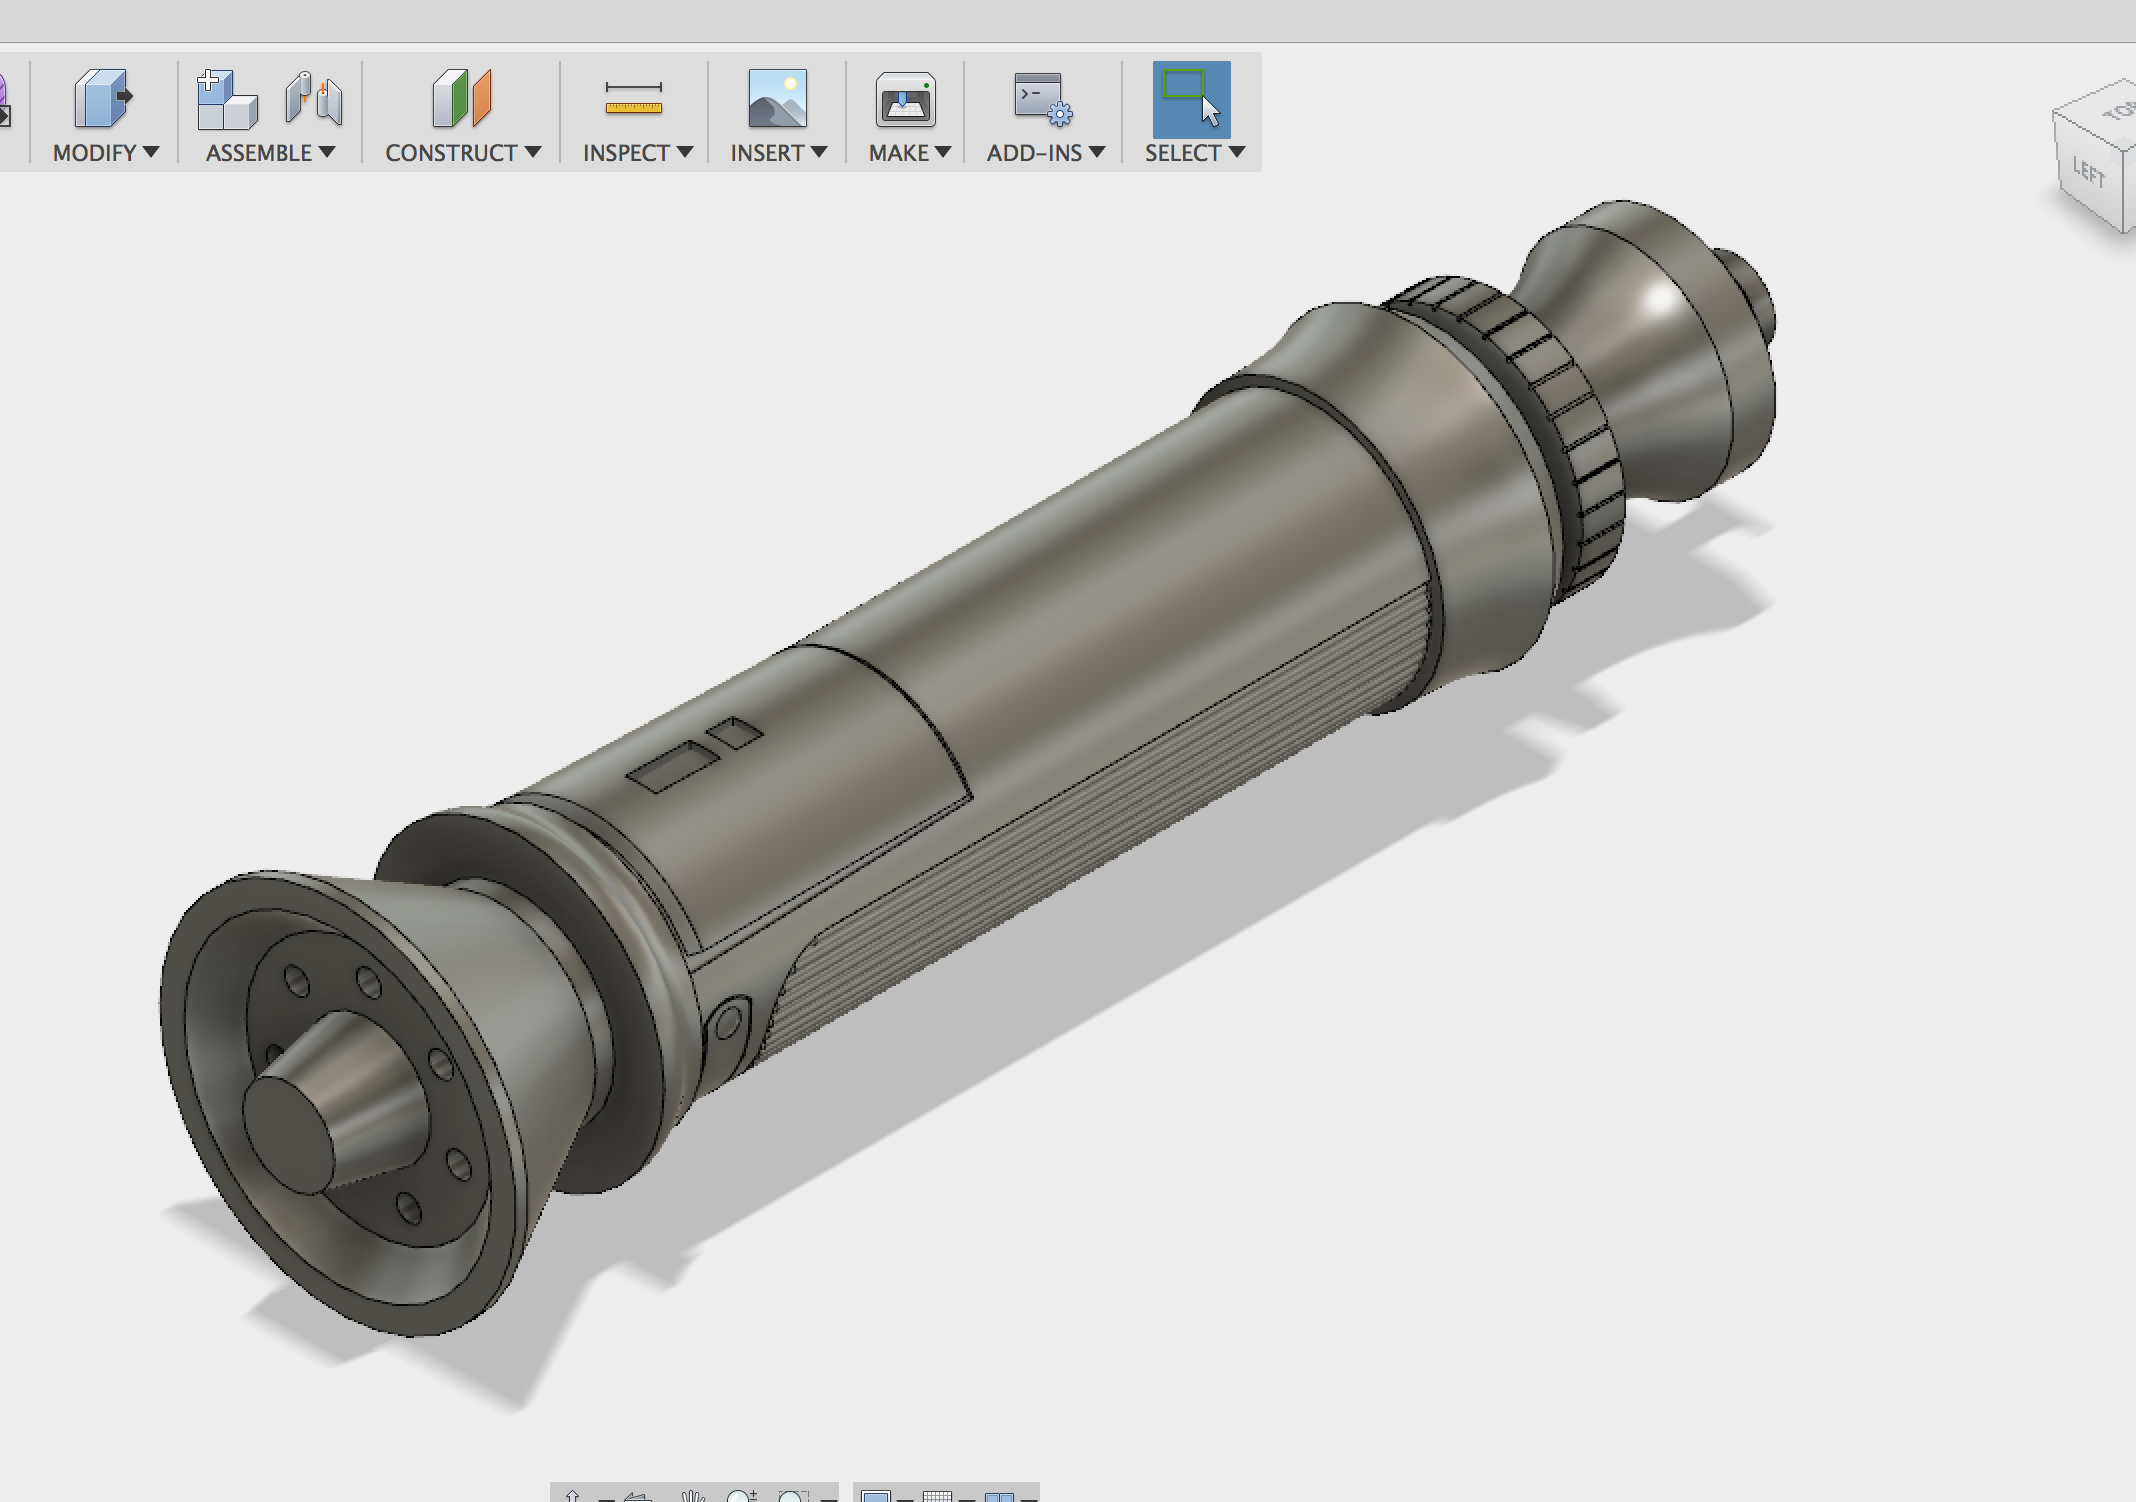Expand the SELECT dropdown menu

tap(1195, 153)
